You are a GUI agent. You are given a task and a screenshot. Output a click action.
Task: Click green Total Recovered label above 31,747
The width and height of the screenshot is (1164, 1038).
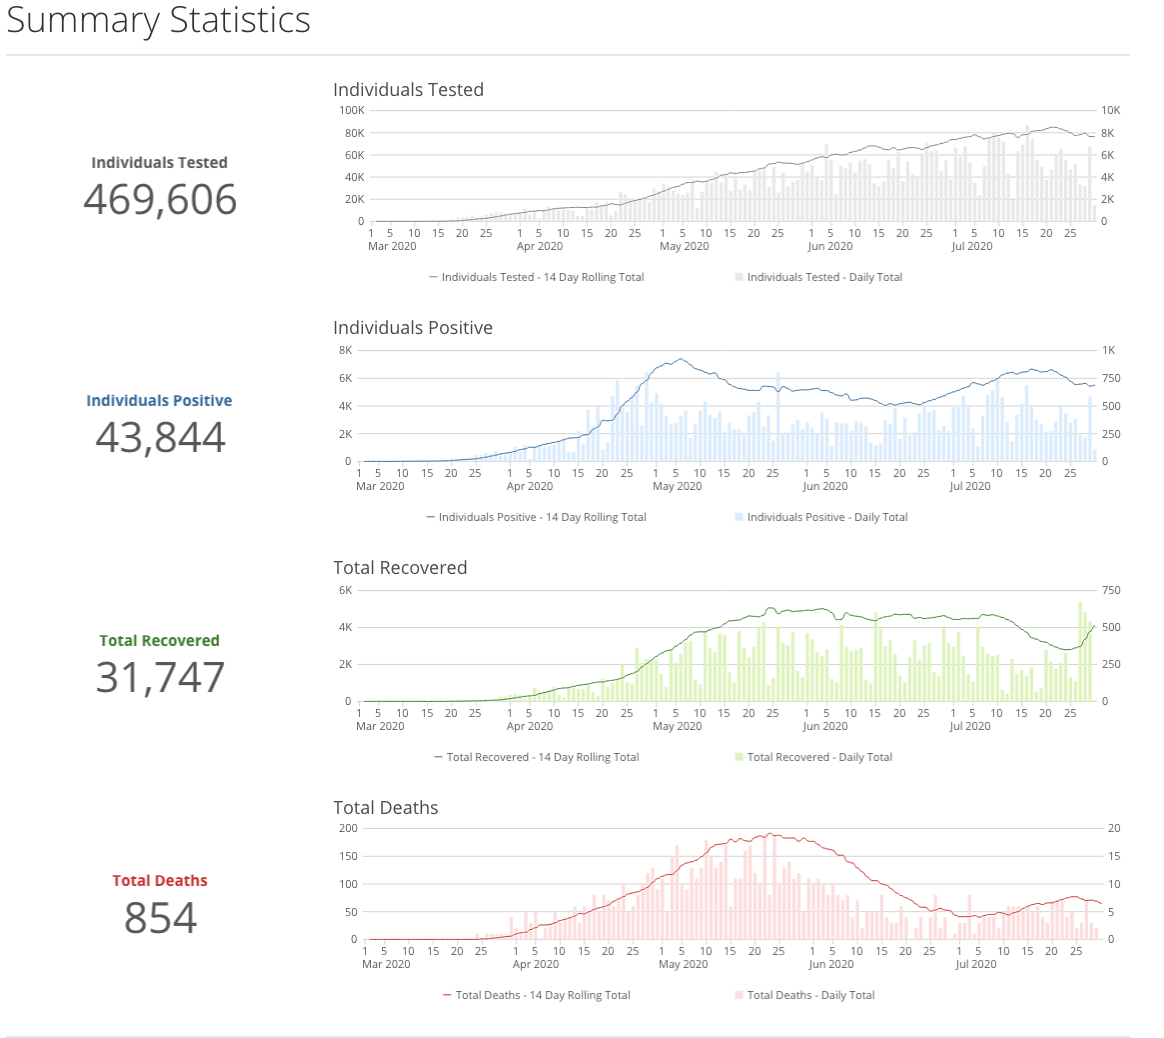159,641
